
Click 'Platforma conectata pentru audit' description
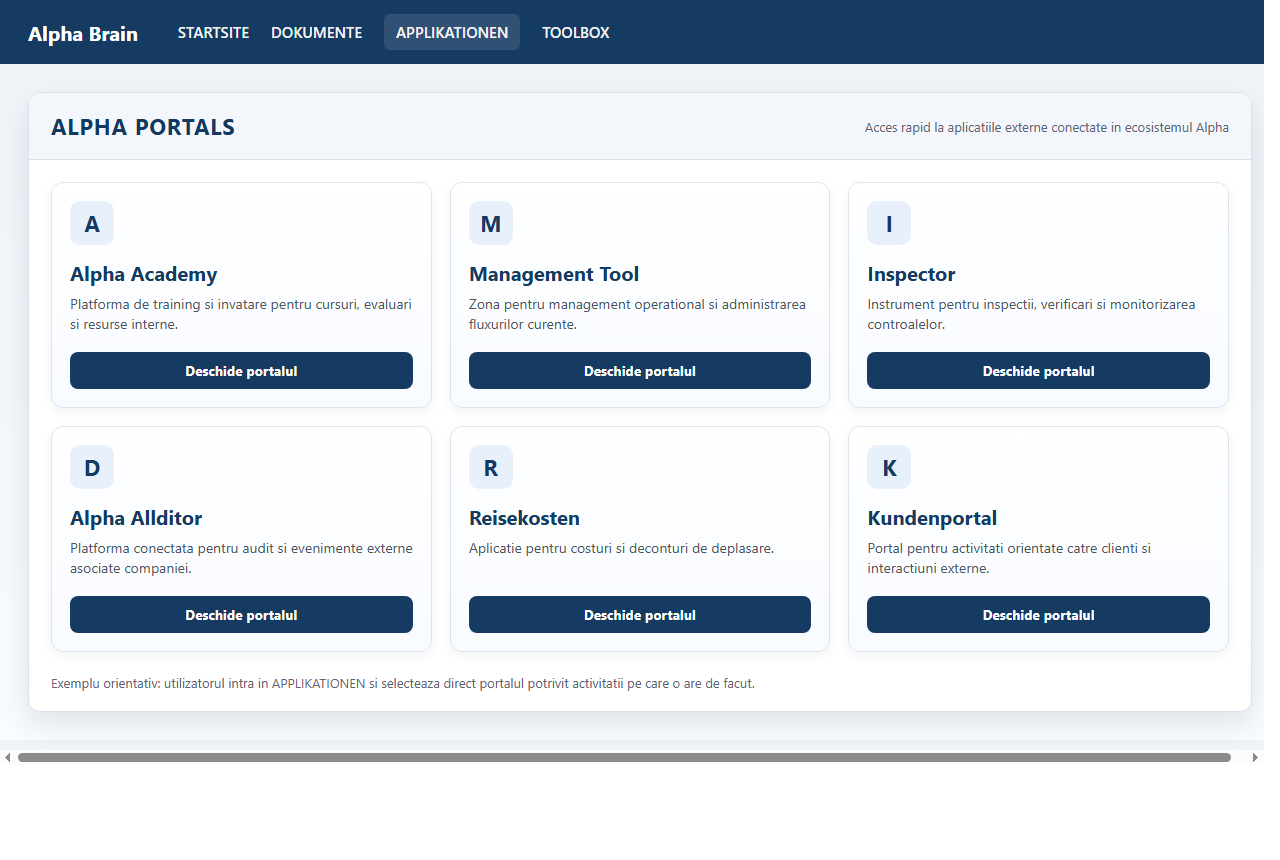pos(241,558)
